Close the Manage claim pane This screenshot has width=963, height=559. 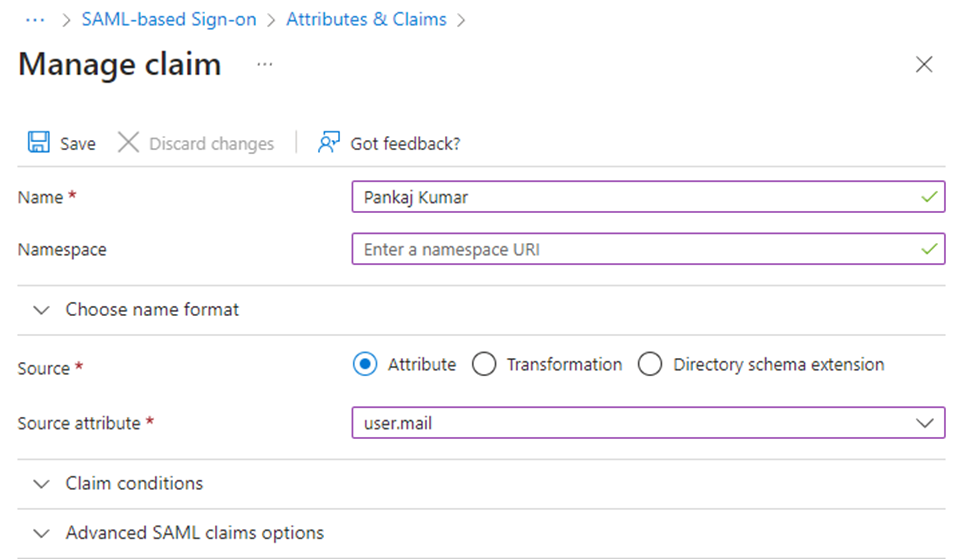click(x=924, y=64)
